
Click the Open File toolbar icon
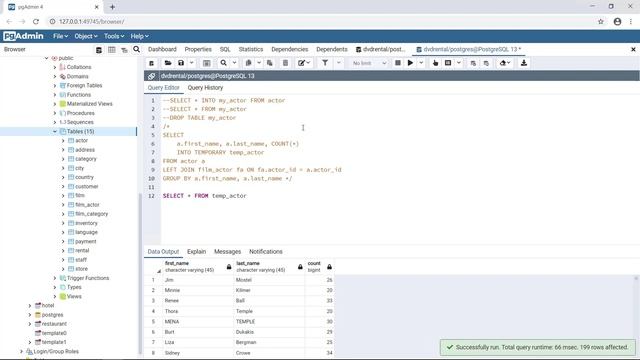click(168, 63)
